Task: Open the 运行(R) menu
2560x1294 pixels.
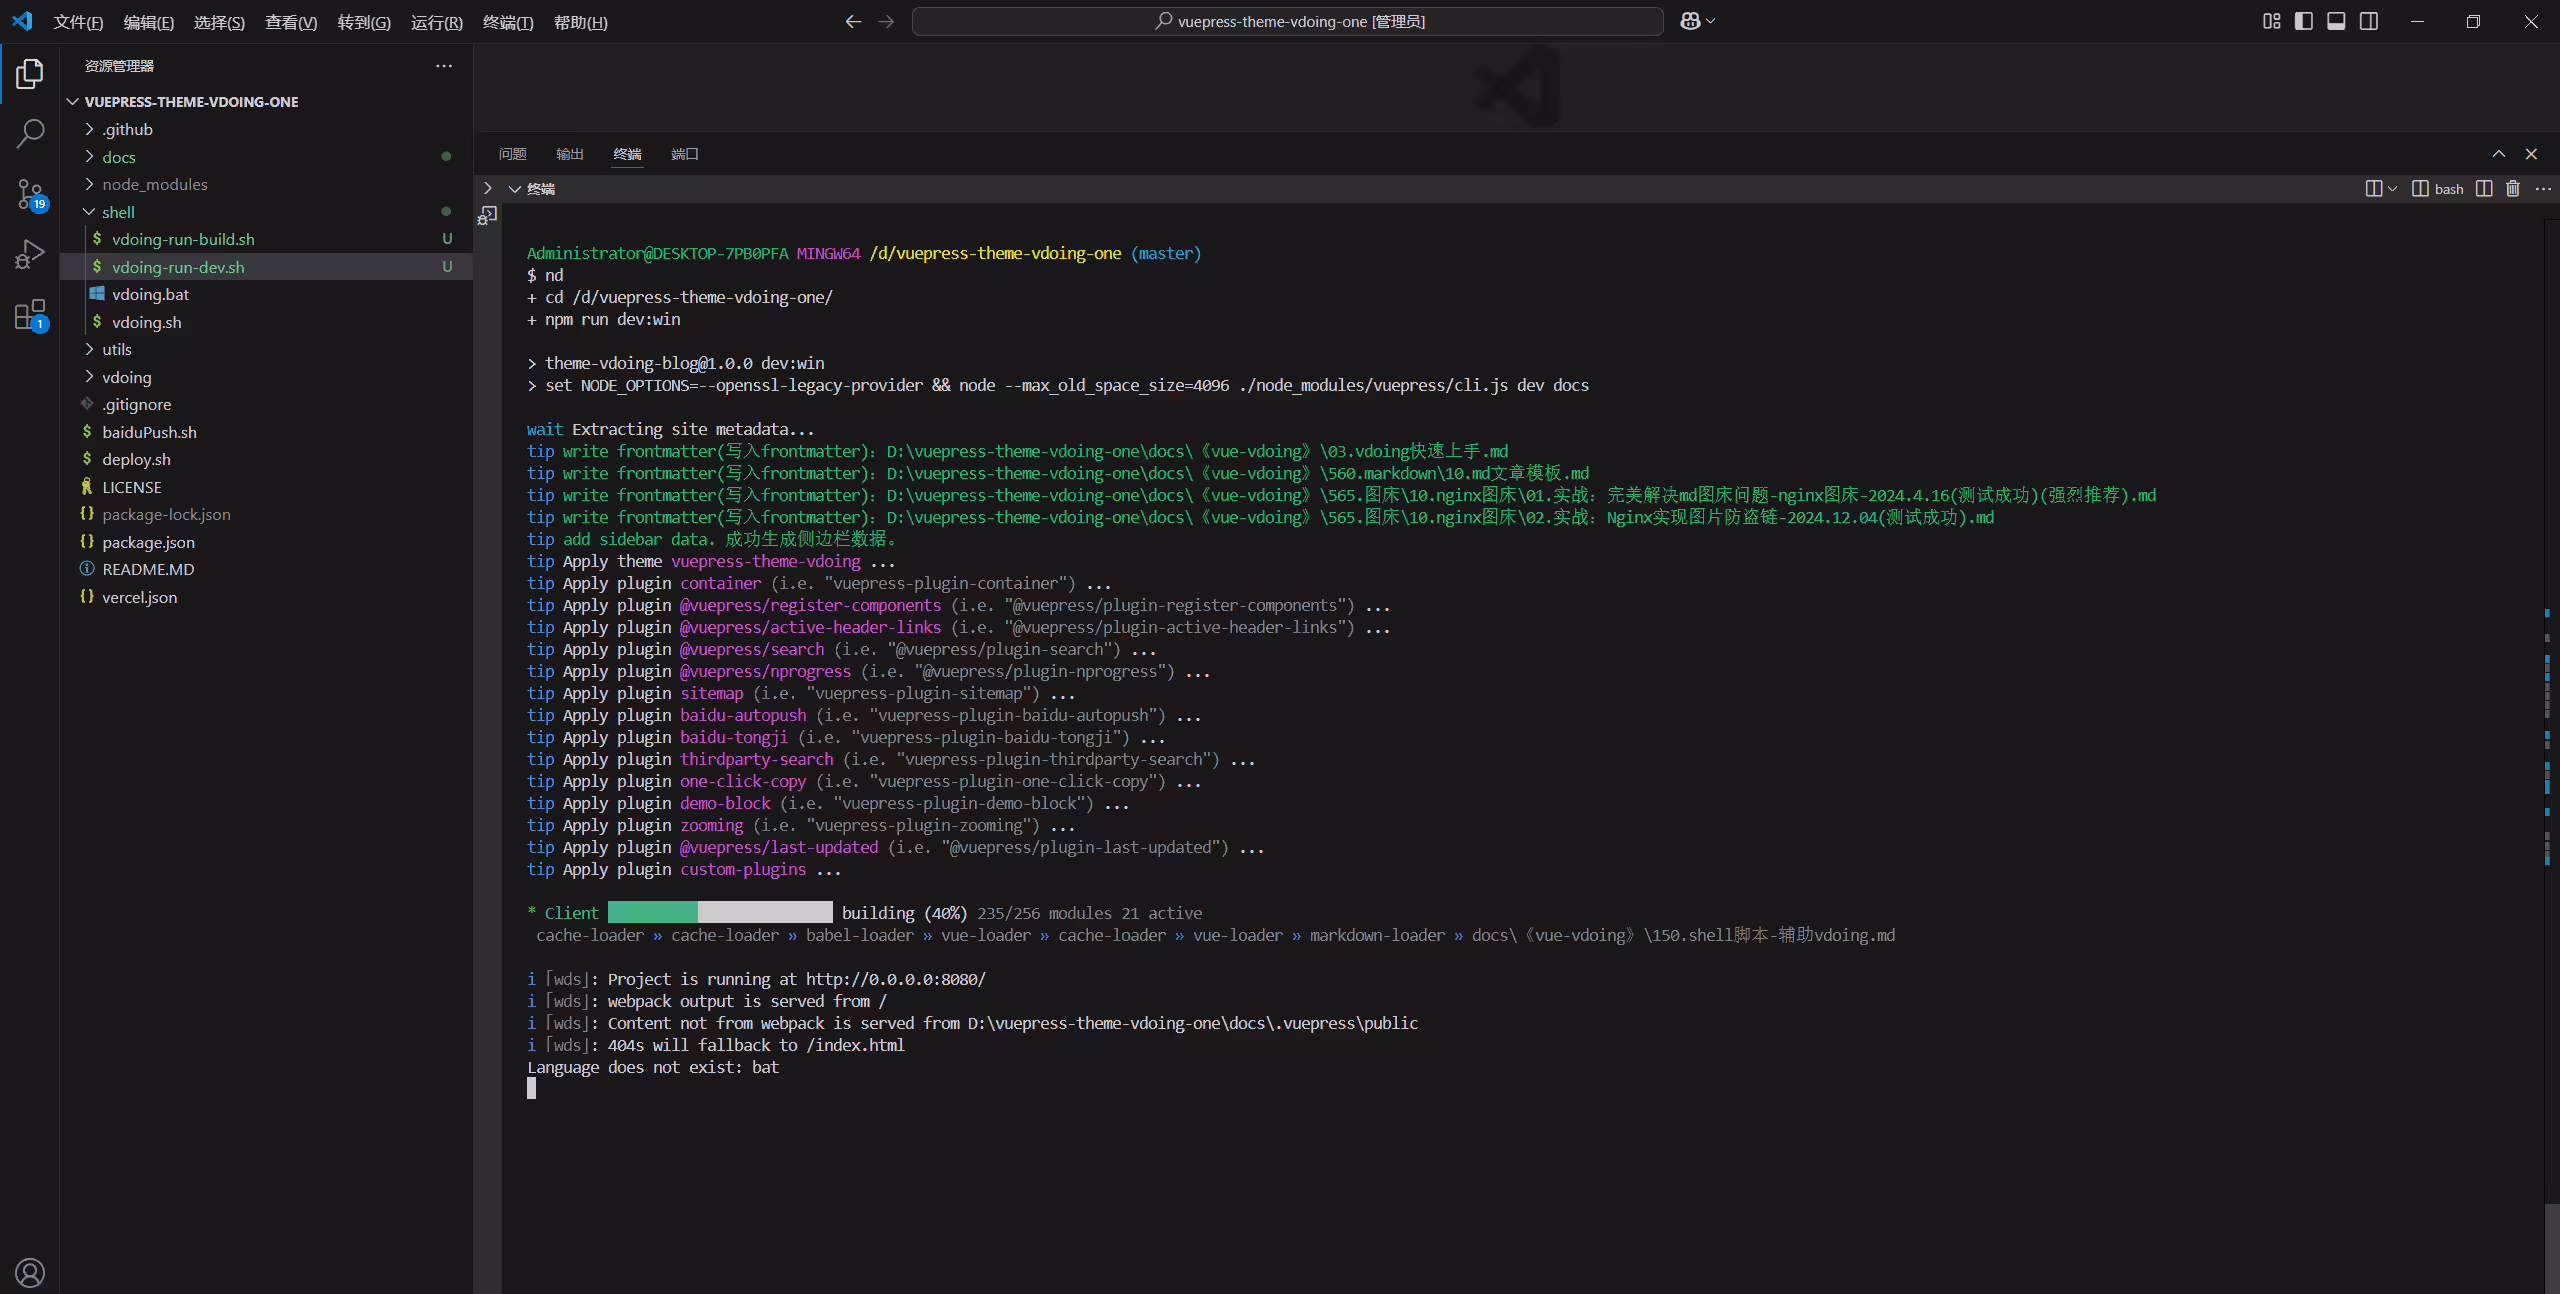Action: click(437, 22)
